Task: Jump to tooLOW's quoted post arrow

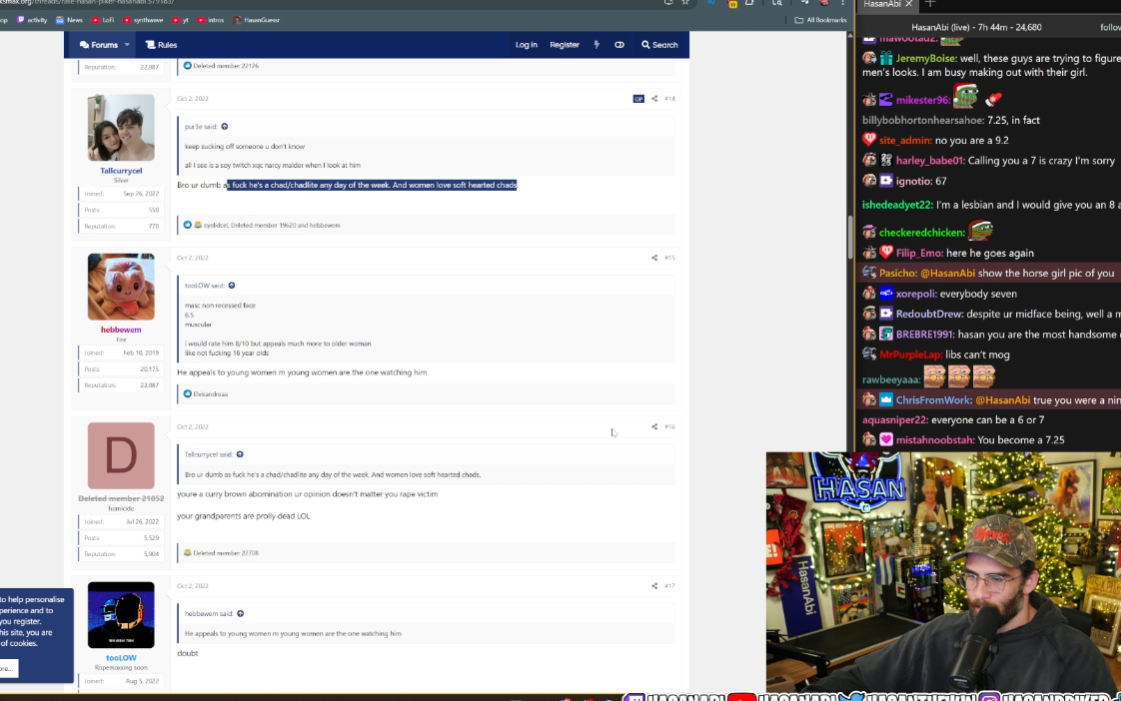Action: pyautogui.click(x=232, y=286)
